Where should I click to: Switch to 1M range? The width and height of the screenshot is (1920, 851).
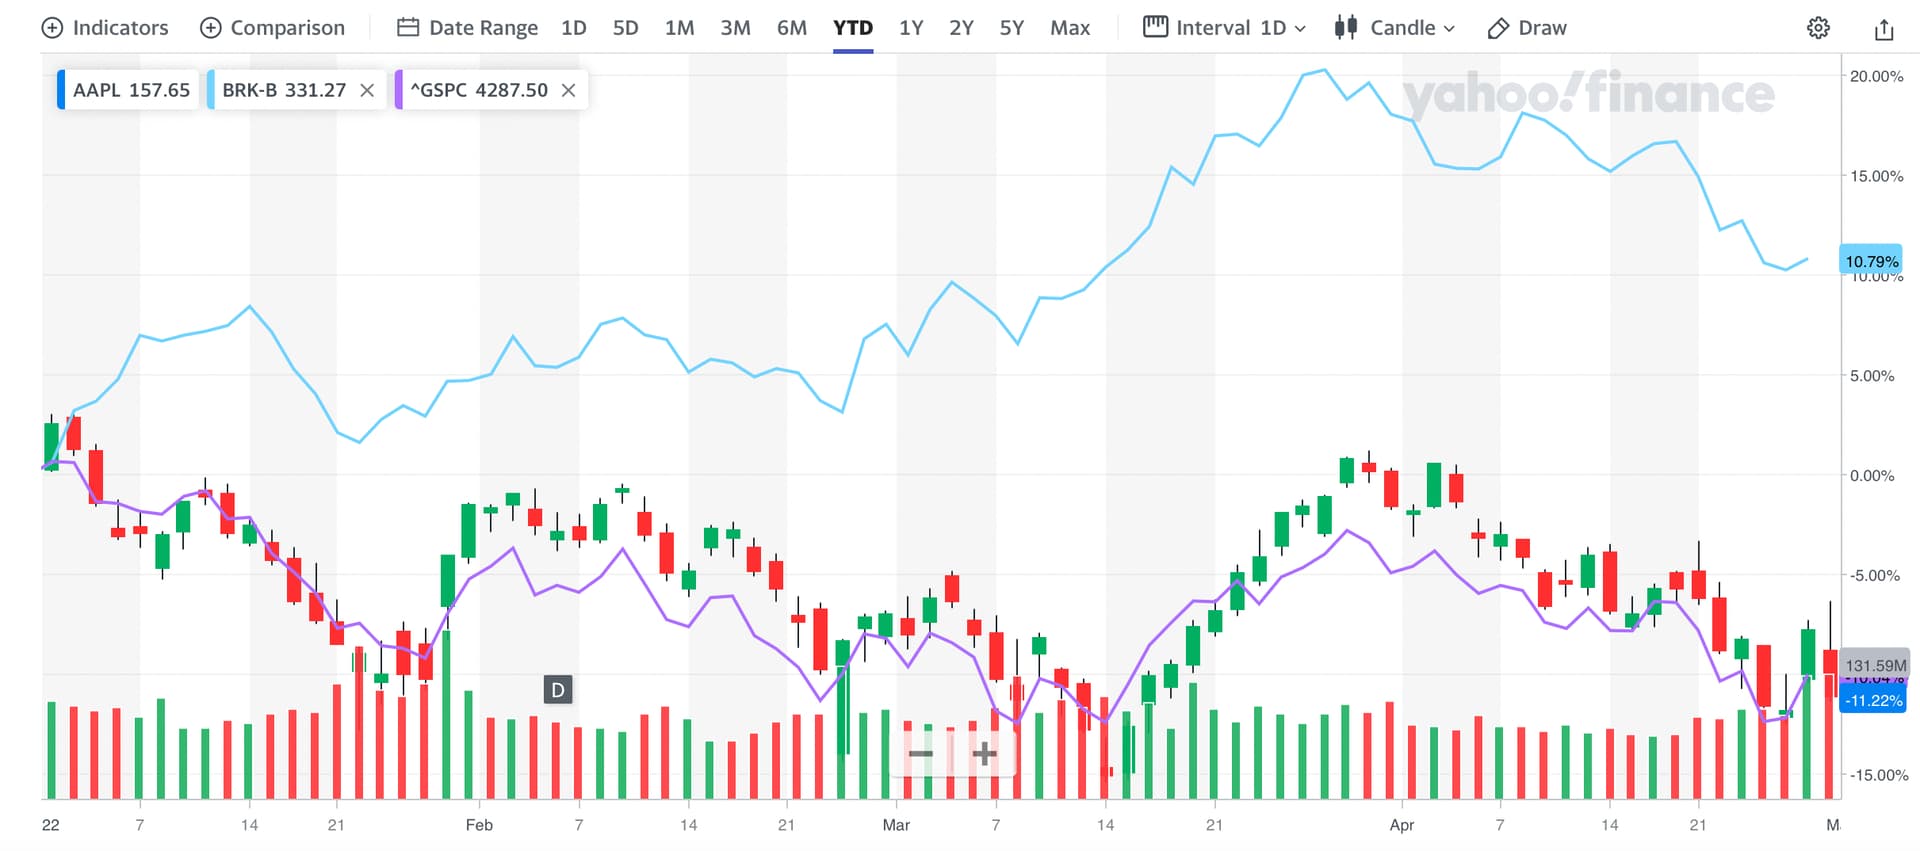pos(679,28)
